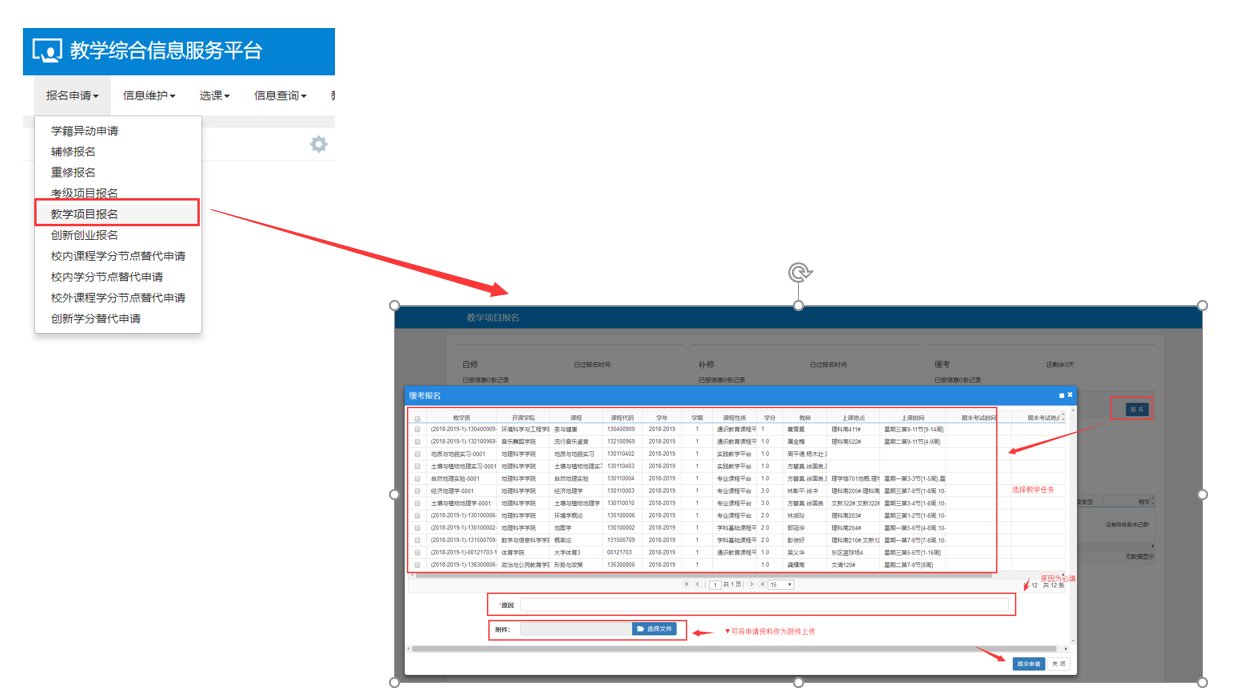Go to last page in table pager
The height and width of the screenshot is (700, 1243).
[x=762, y=584]
